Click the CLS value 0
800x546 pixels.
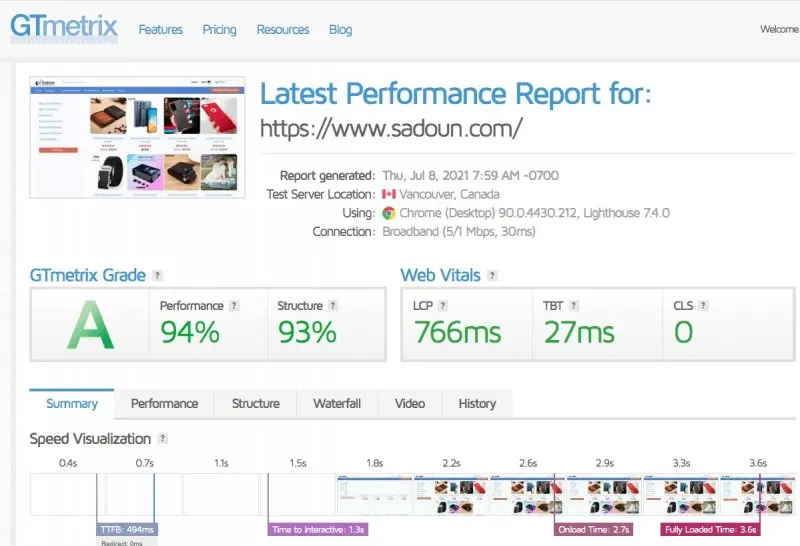click(683, 332)
